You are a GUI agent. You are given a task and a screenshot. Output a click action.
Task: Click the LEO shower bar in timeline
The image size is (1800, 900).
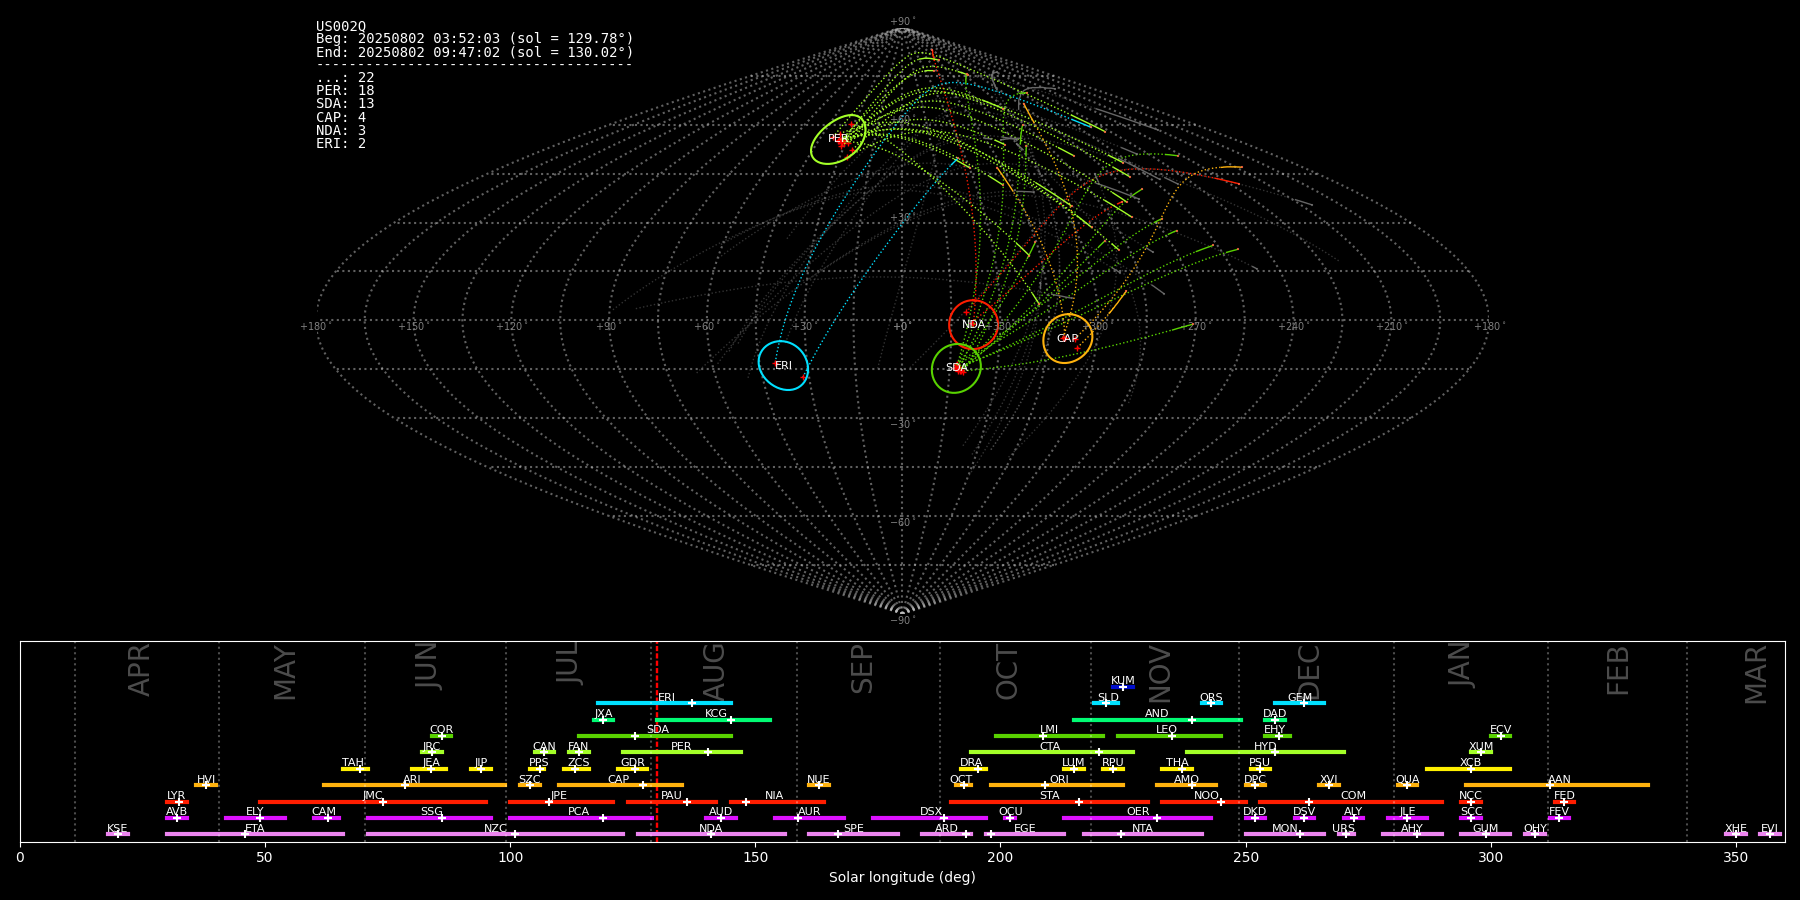click(1169, 736)
